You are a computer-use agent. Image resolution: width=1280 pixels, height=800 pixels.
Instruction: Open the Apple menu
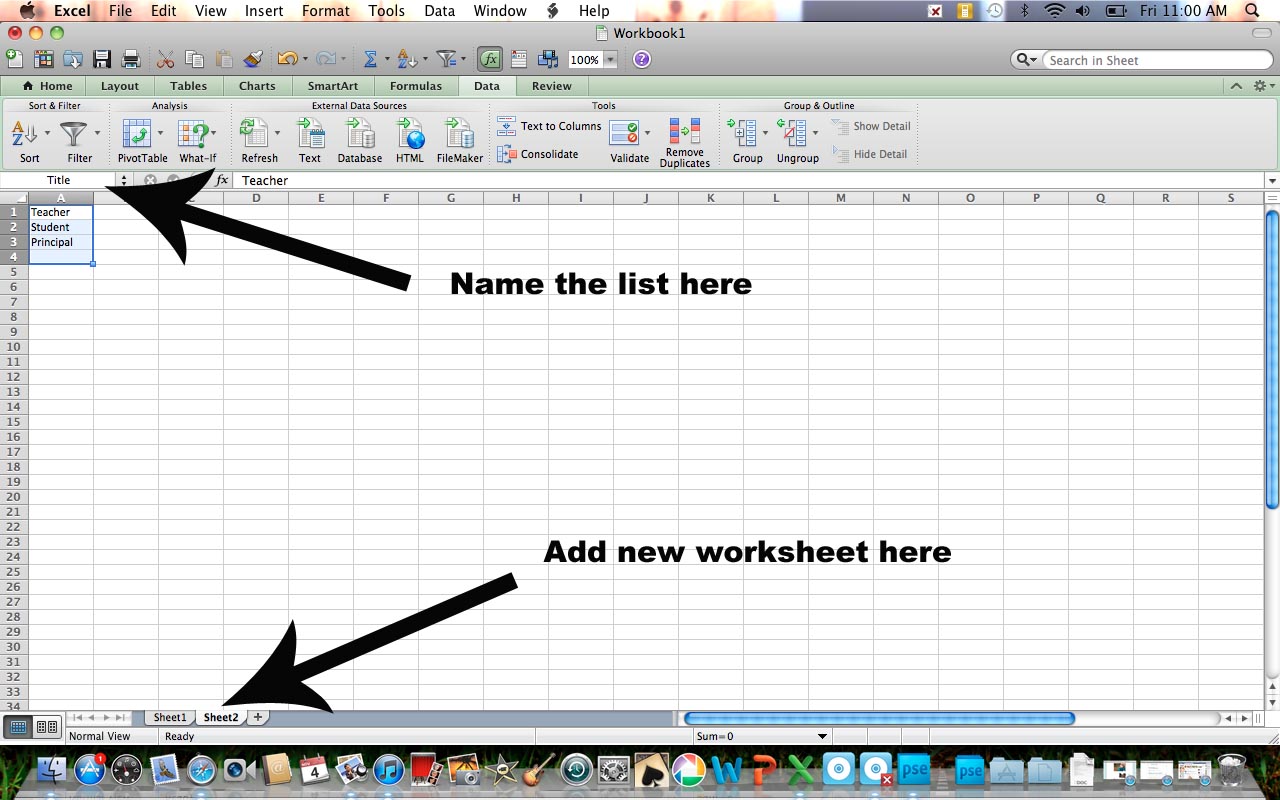coord(27,11)
